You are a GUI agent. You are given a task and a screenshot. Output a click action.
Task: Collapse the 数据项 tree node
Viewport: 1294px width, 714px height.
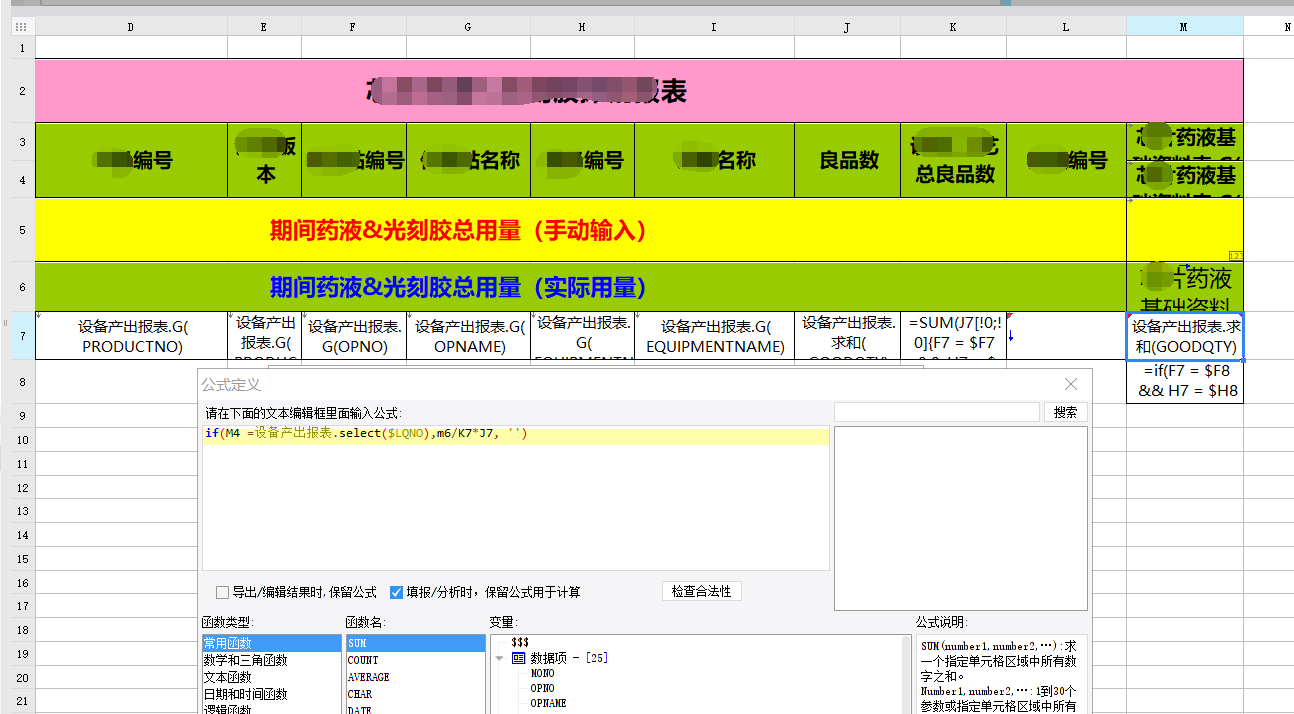coord(499,658)
